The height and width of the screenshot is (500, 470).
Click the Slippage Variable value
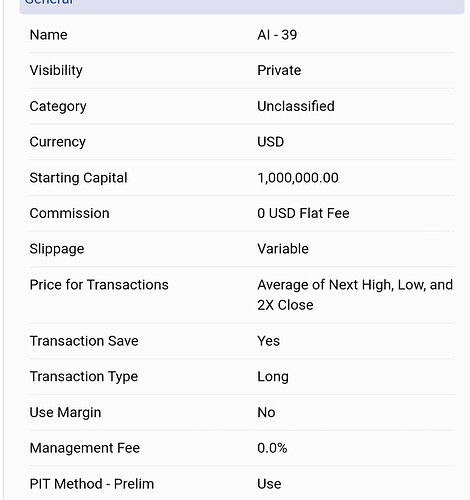[283, 249]
